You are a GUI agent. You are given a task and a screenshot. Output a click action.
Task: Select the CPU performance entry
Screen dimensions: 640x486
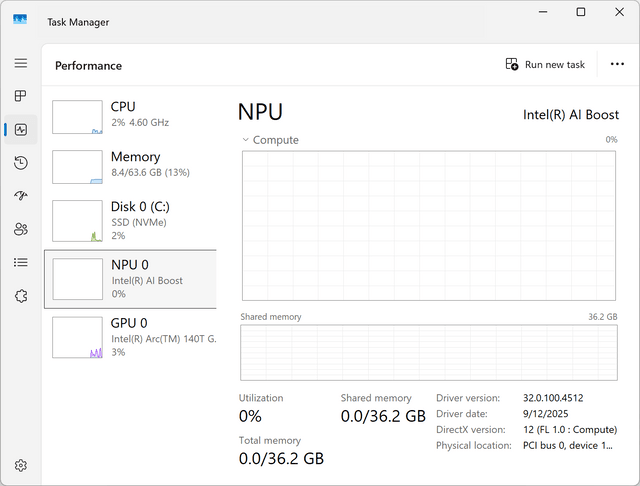(131, 117)
